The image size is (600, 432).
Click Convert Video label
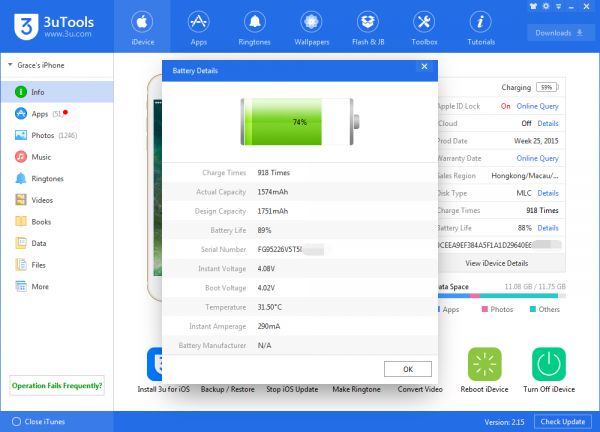(420, 389)
